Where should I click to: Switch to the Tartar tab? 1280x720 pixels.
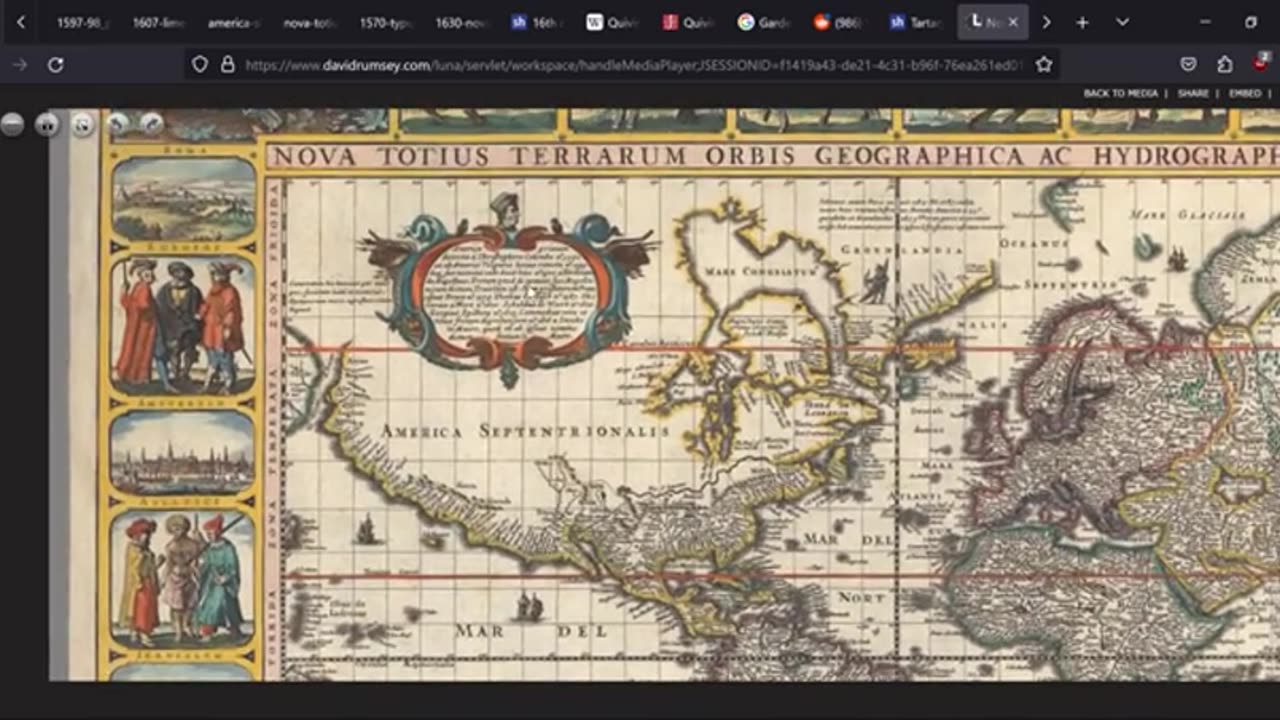pyautogui.click(x=917, y=22)
